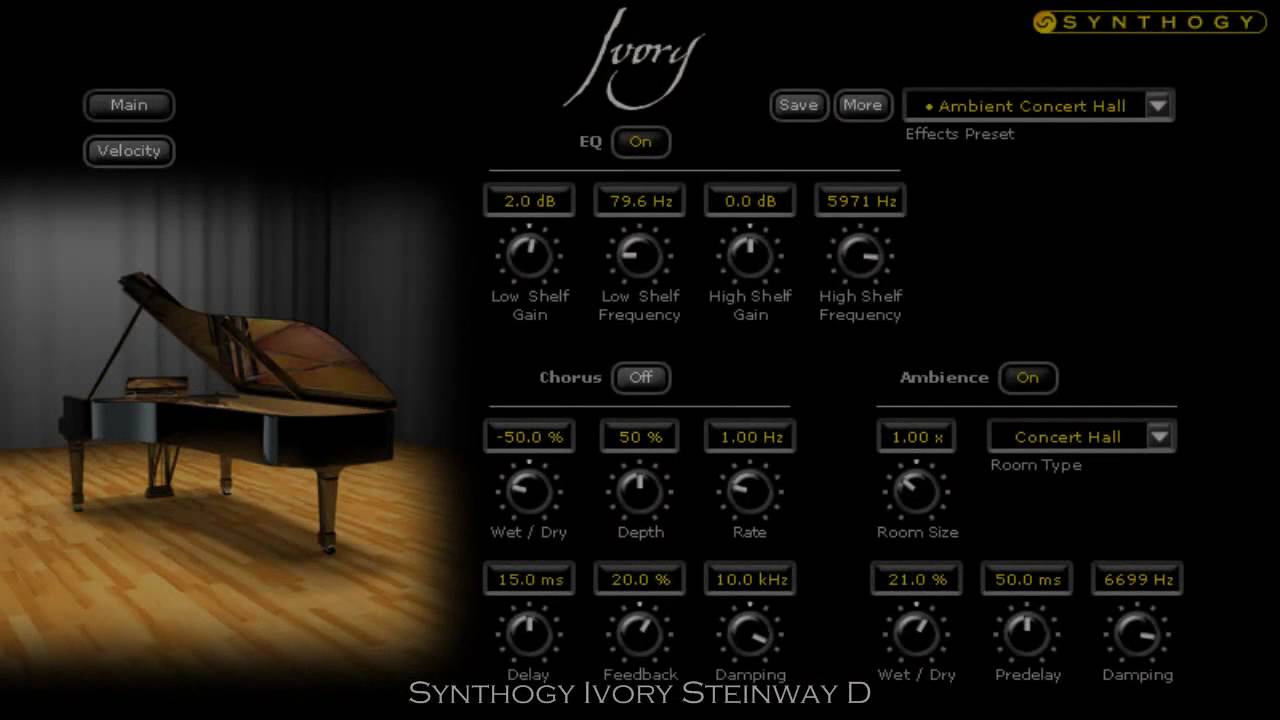Image resolution: width=1280 pixels, height=720 pixels.
Task: Select the 6699 Hz Damping value field
Action: (1137, 579)
